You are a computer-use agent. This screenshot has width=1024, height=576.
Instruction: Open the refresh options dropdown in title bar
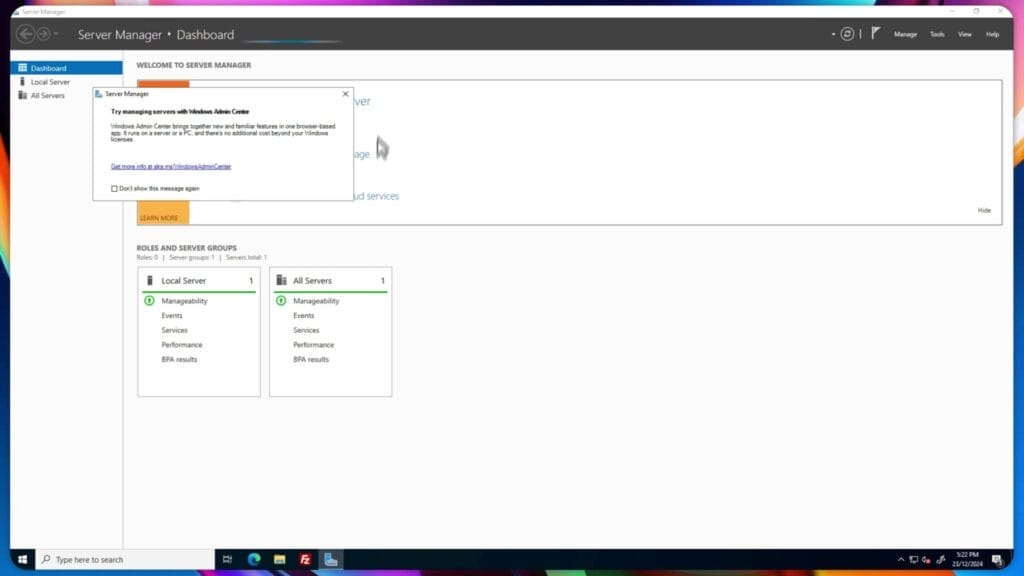coord(833,34)
